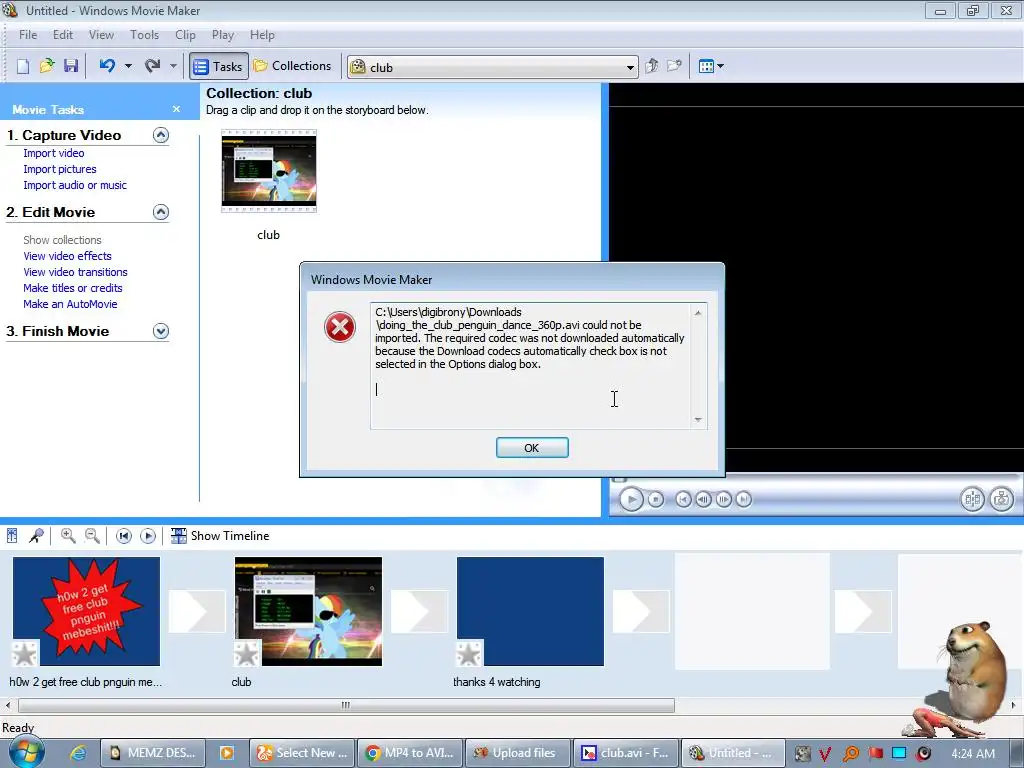Viewport: 1024px width, 768px height.
Task: Select the thanks 4 watching storyboard clip
Action: pyautogui.click(x=530, y=611)
